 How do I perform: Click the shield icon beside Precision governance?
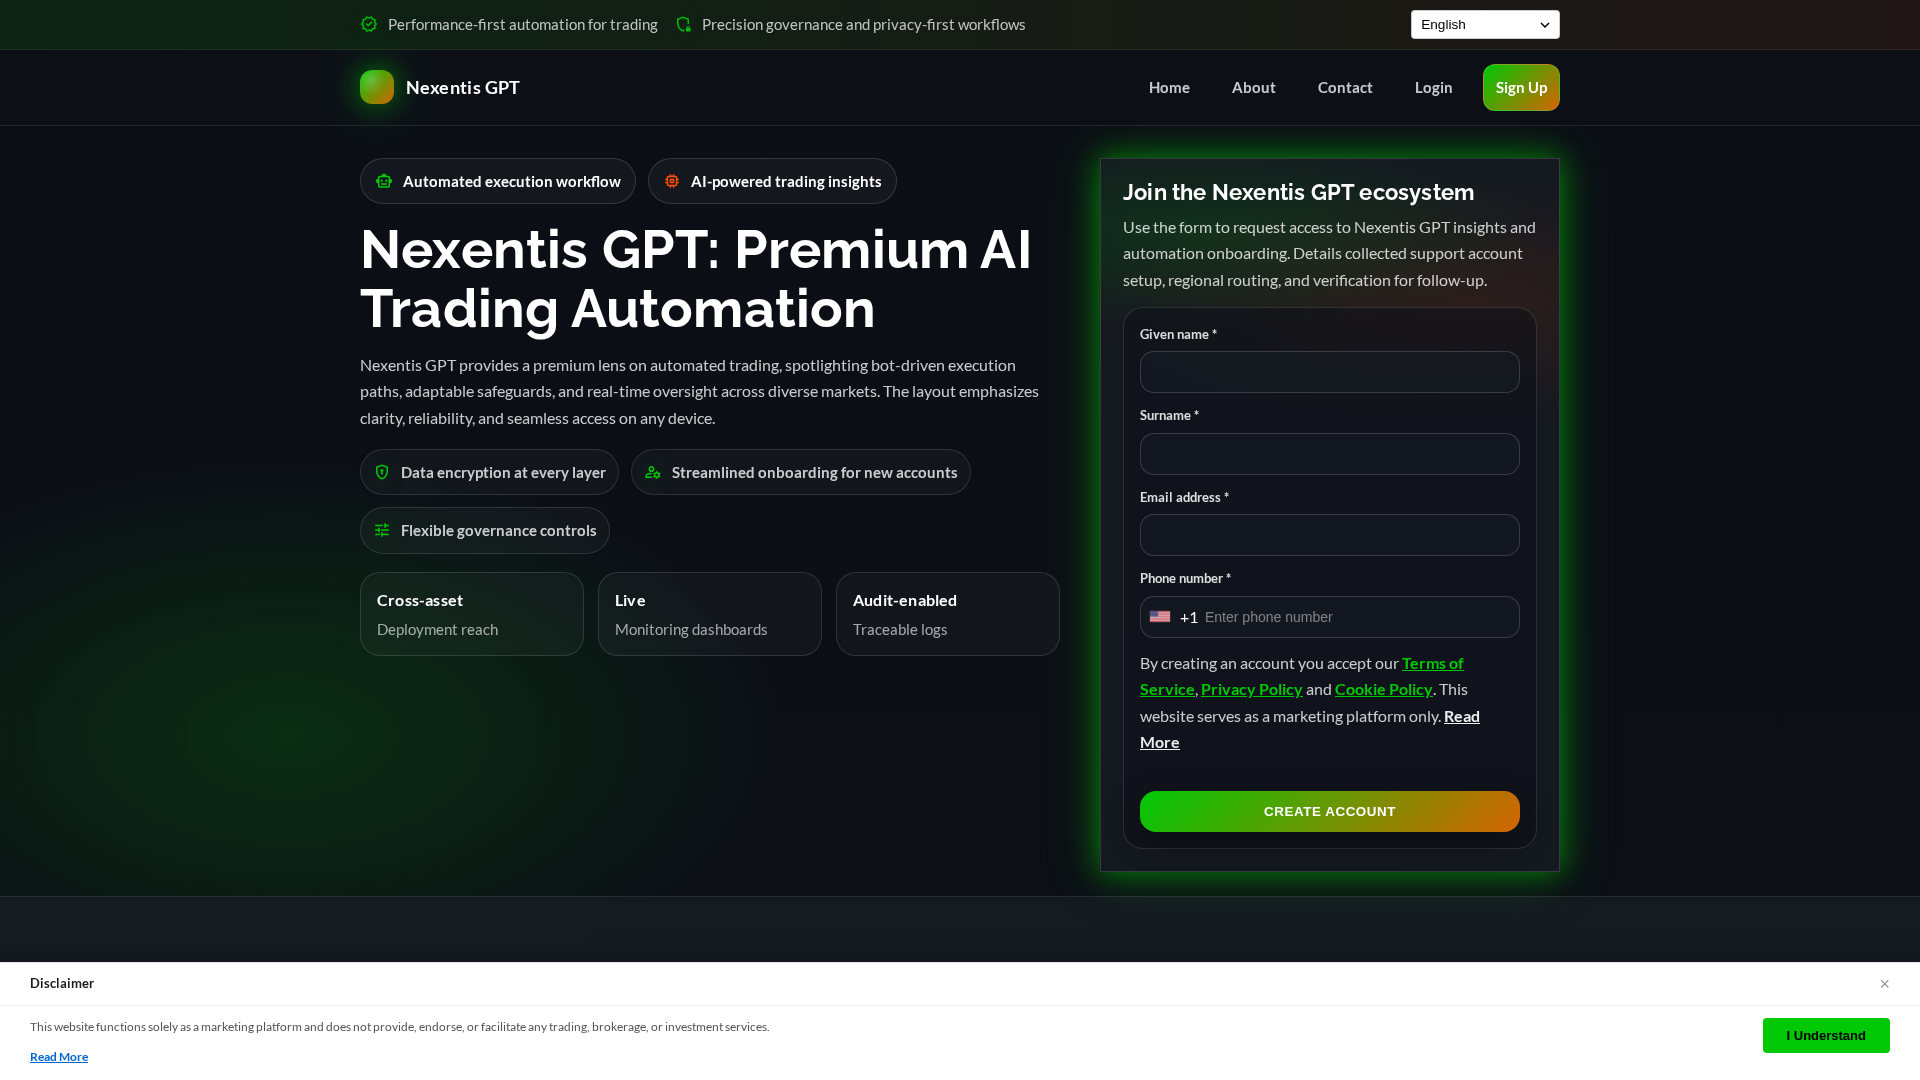684,24
